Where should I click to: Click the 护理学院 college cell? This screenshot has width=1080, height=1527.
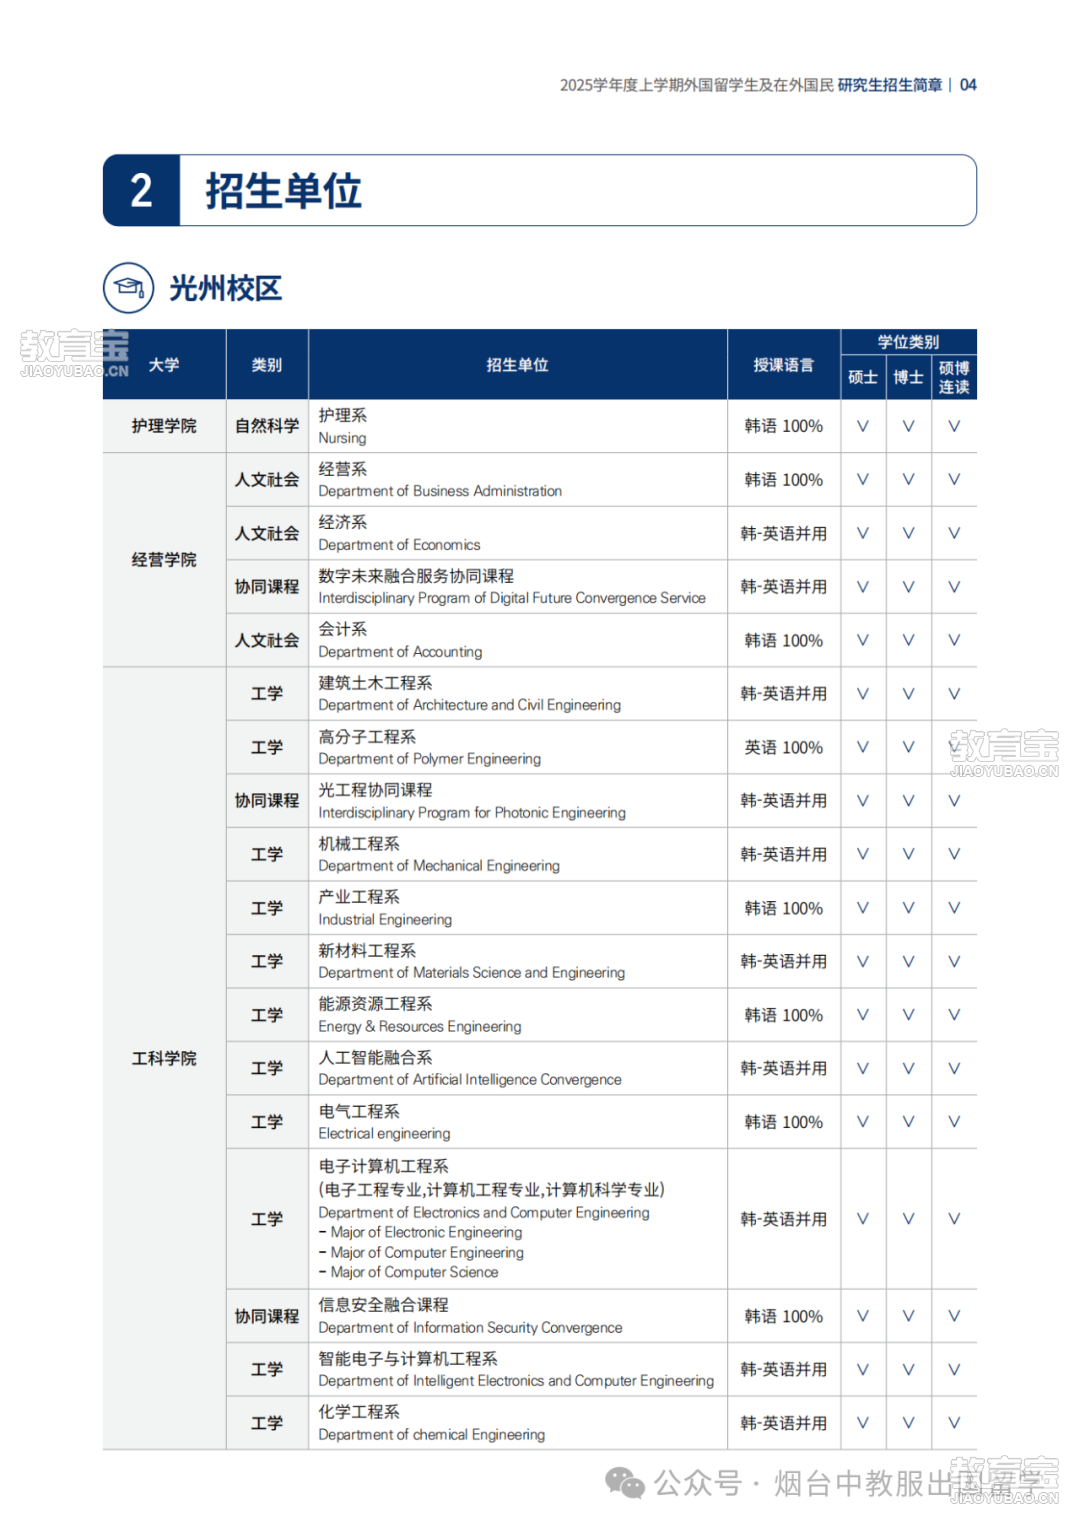pyautogui.click(x=164, y=426)
